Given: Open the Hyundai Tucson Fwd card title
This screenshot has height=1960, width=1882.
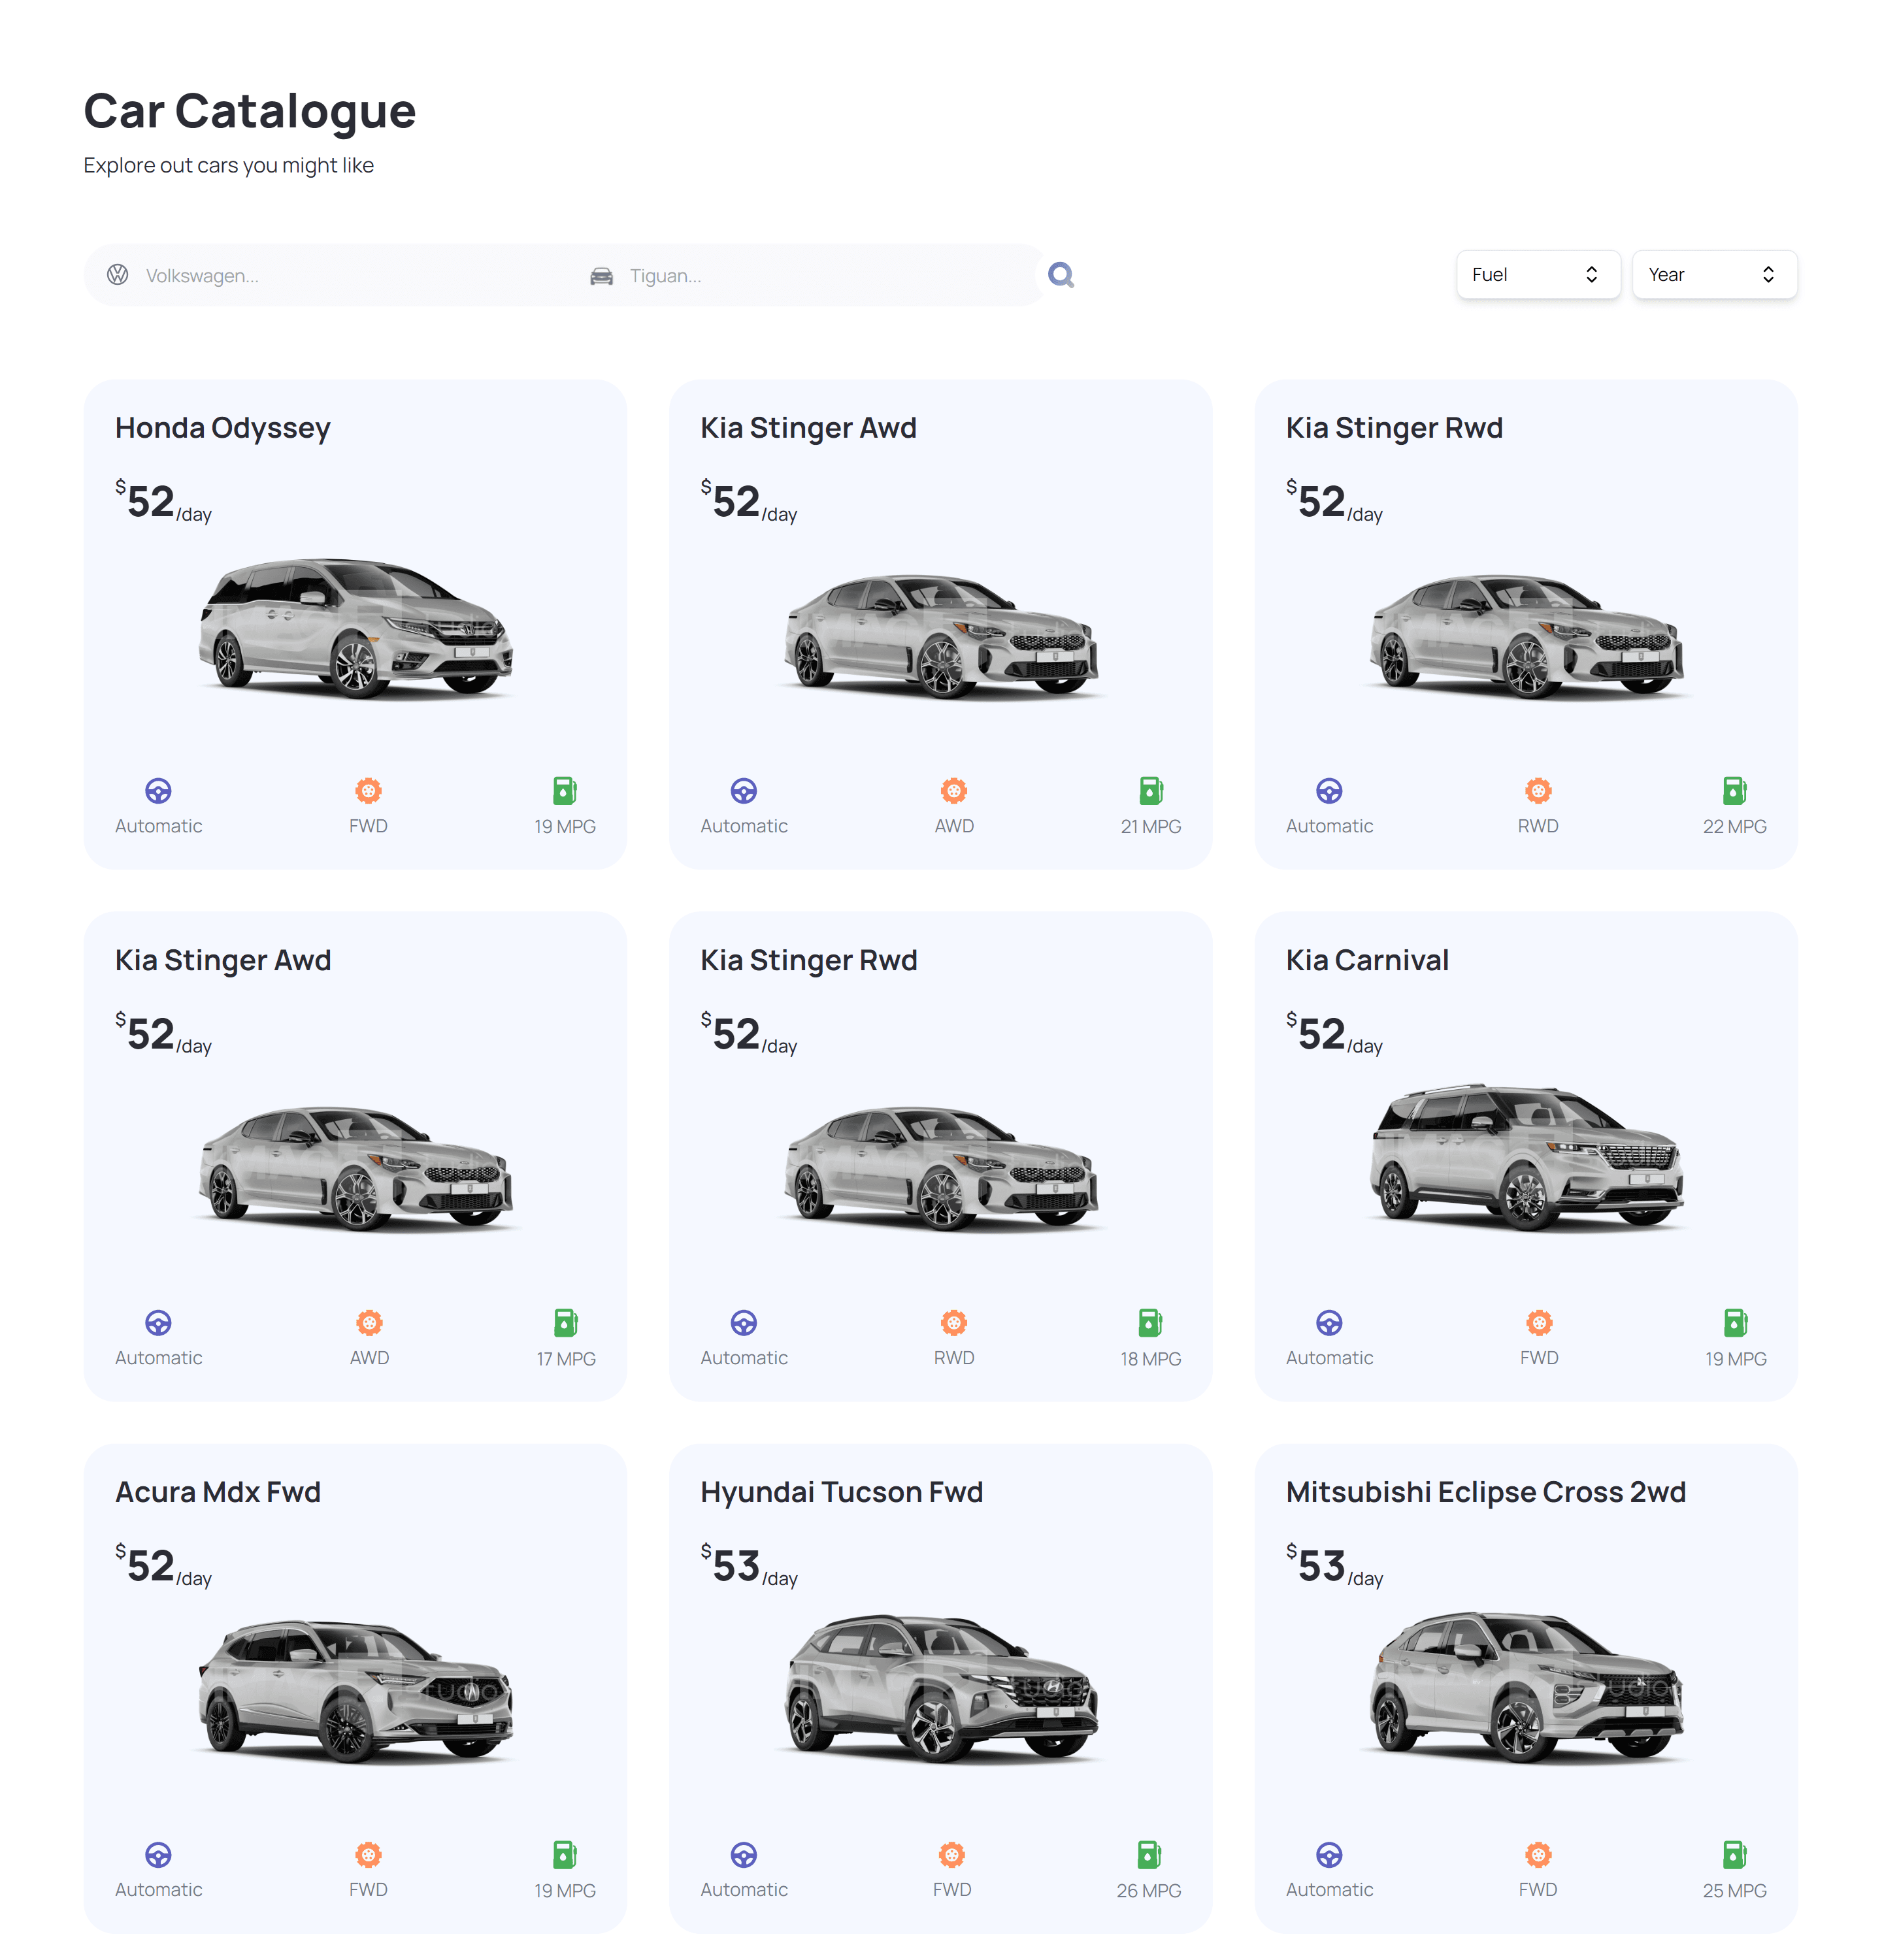Looking at the screenshot, I should [841, 1491].
